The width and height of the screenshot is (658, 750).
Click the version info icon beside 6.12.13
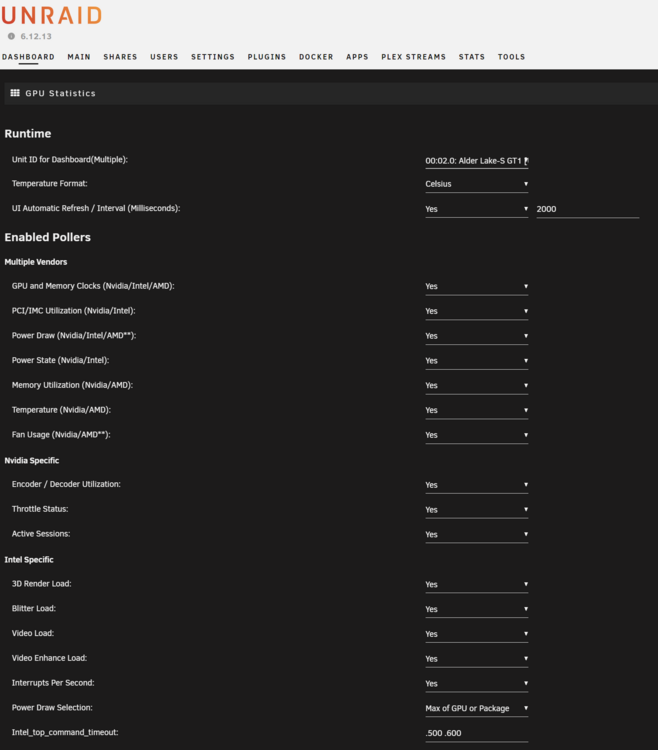(11, 36)
